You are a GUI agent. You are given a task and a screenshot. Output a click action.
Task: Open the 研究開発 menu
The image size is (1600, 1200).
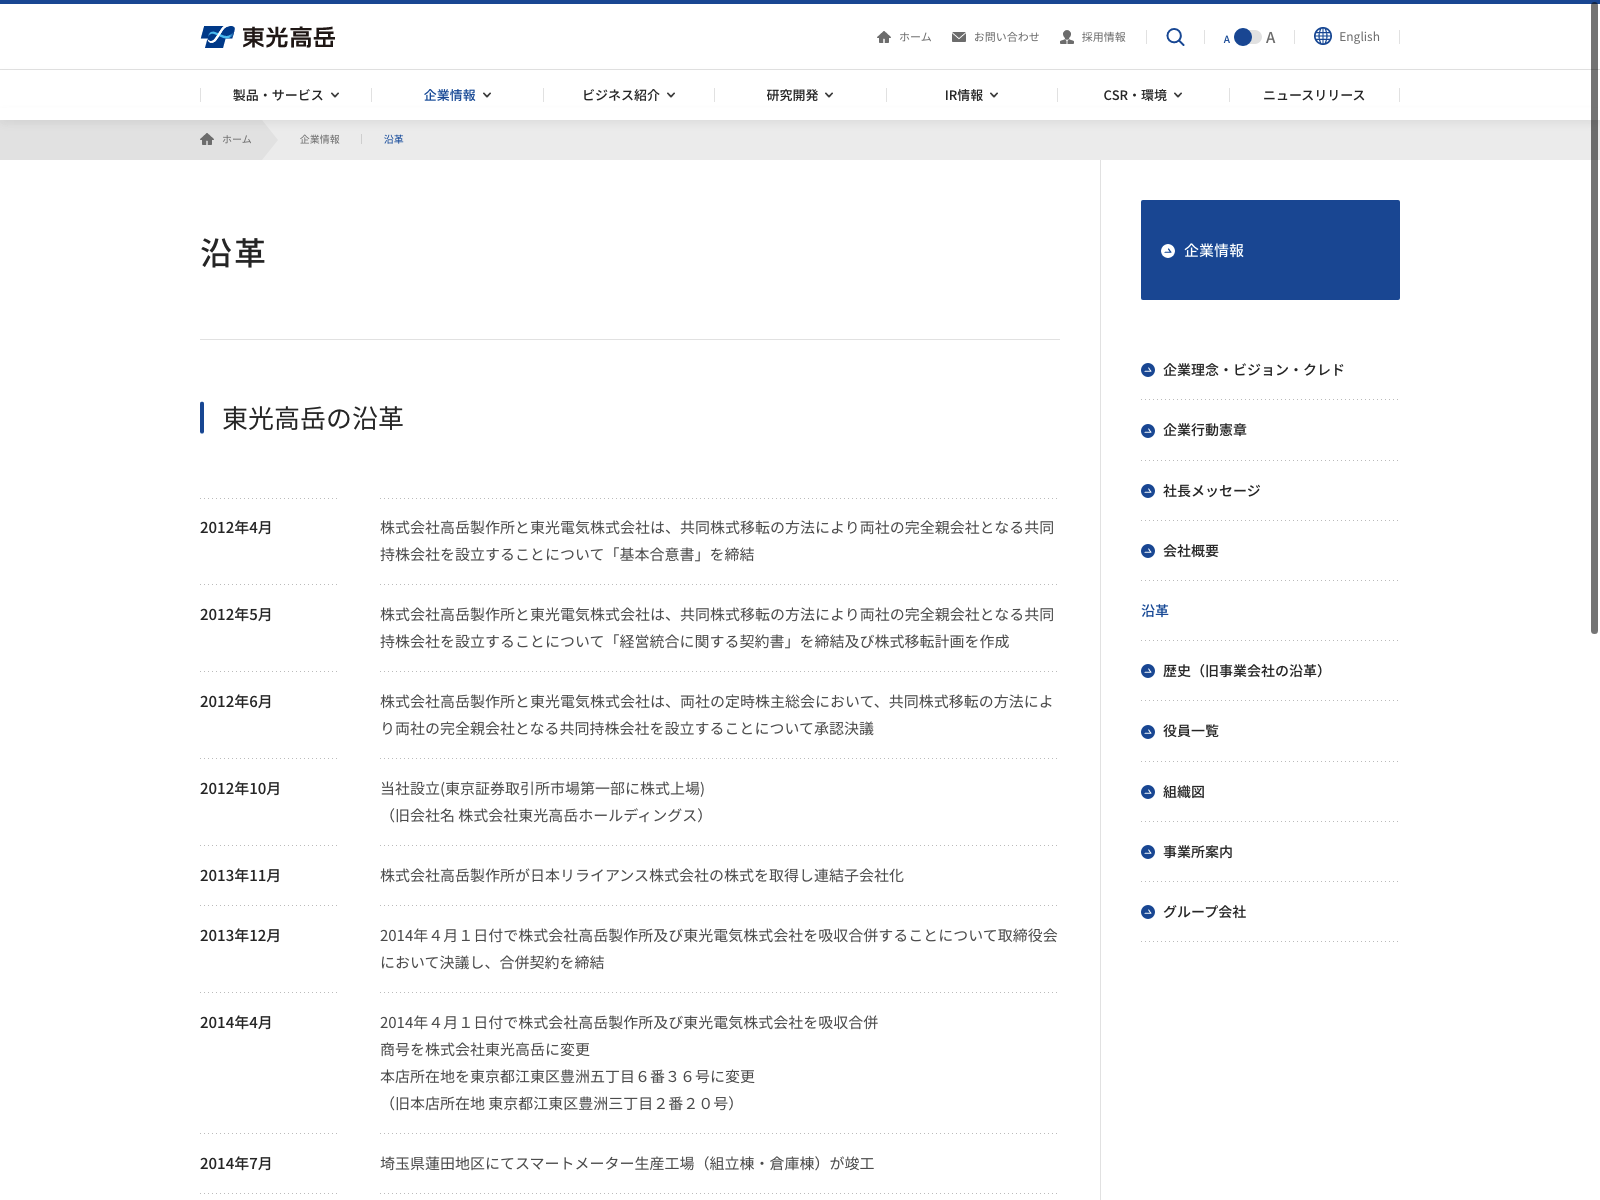click(x=800, y=95)
